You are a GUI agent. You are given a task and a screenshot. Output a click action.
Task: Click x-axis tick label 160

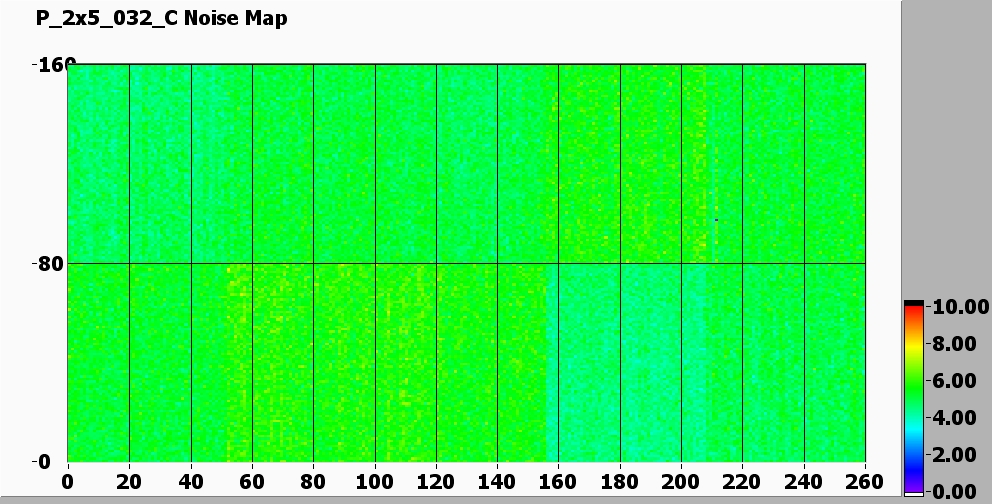(559, 482)
